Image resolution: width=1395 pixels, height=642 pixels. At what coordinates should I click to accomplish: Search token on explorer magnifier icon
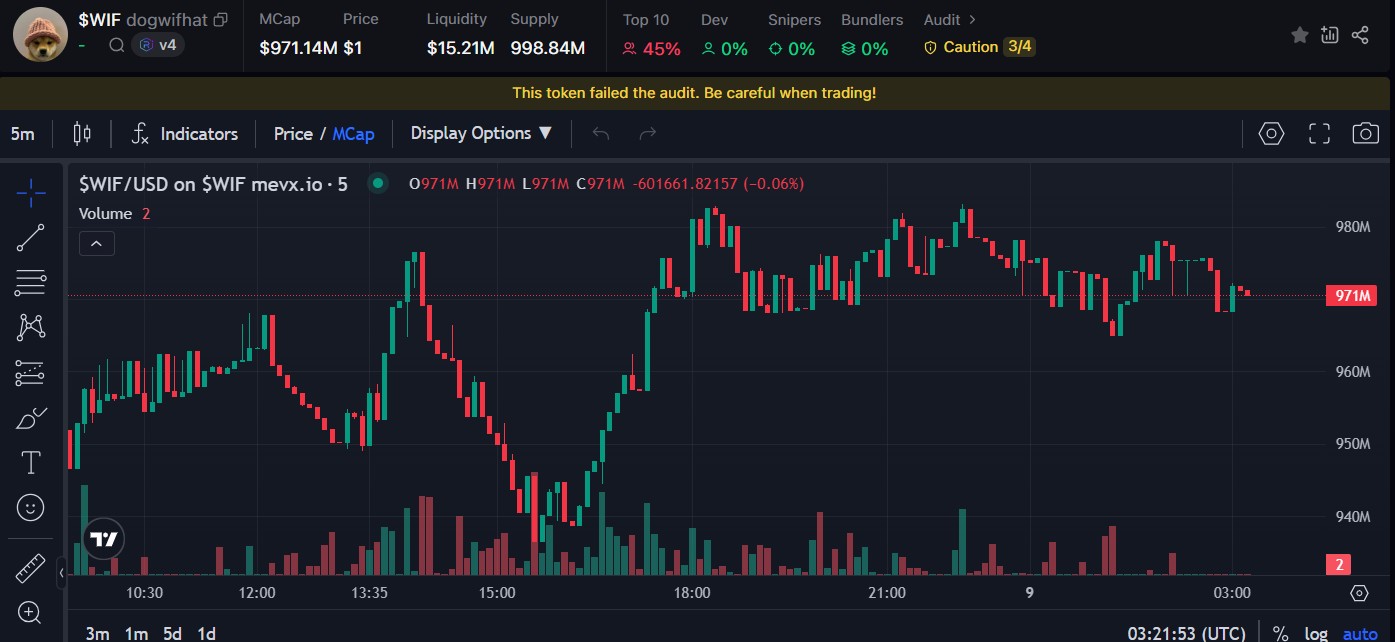pos(117,45)
